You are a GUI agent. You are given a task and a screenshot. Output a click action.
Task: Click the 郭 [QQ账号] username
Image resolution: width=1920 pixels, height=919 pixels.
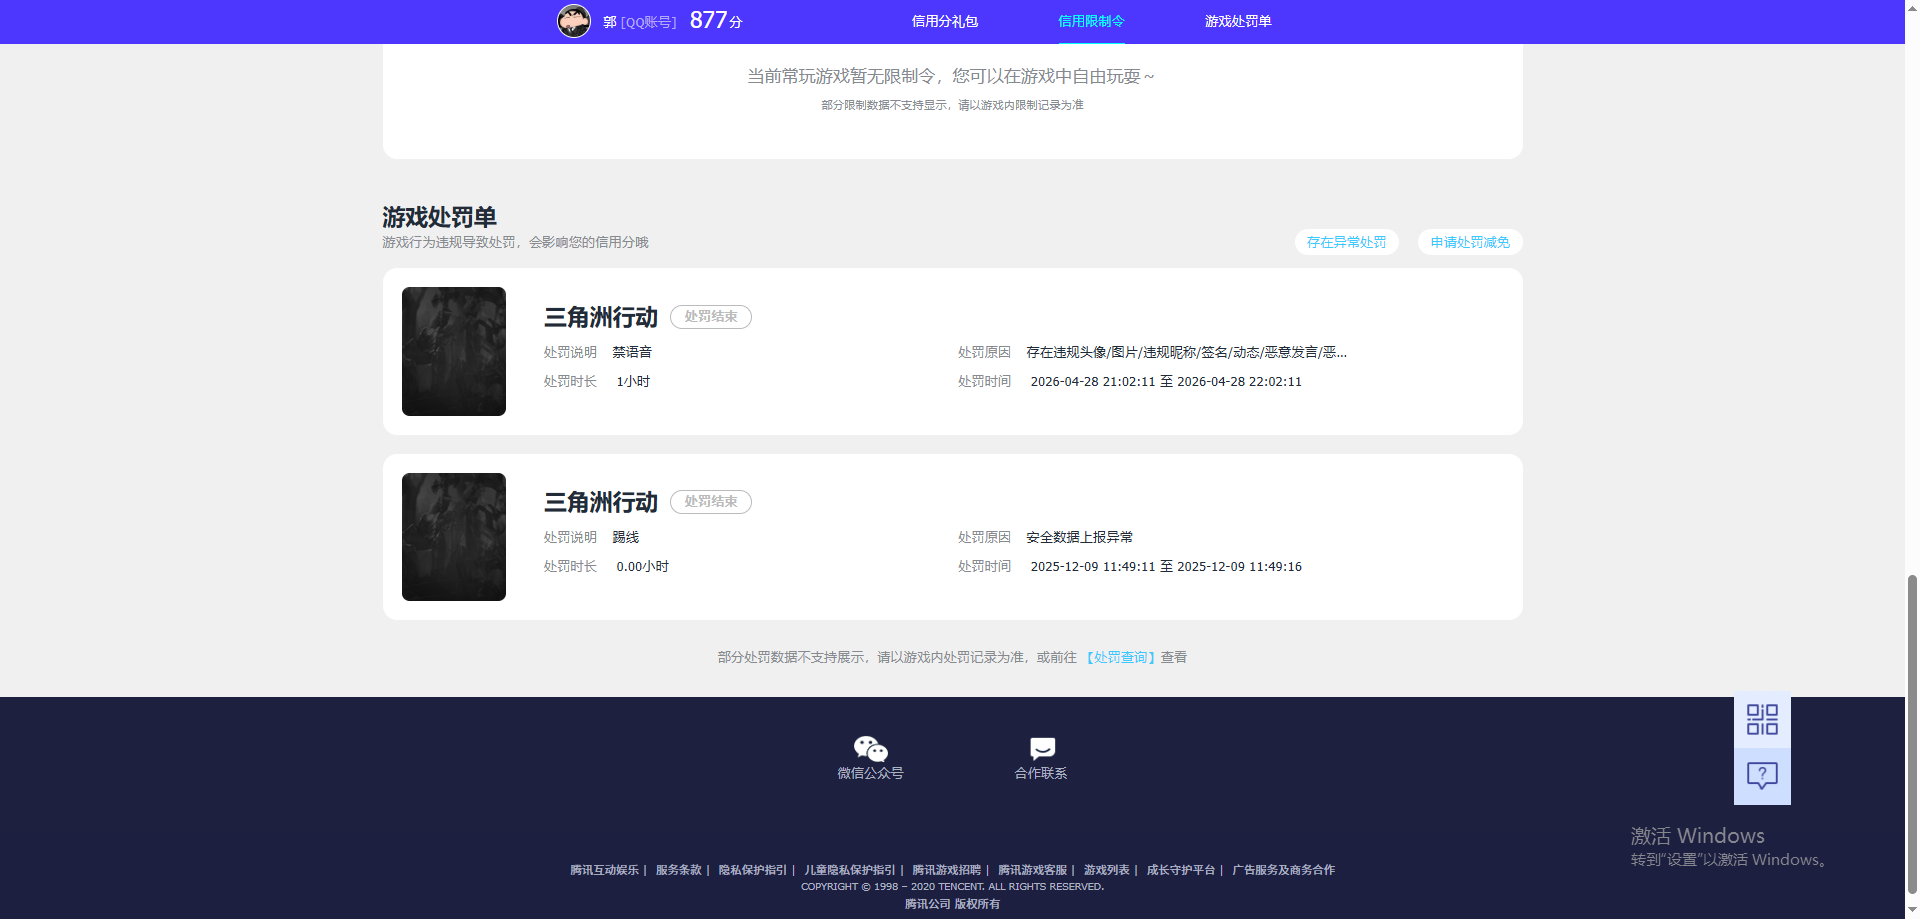[x=640, y=22]
